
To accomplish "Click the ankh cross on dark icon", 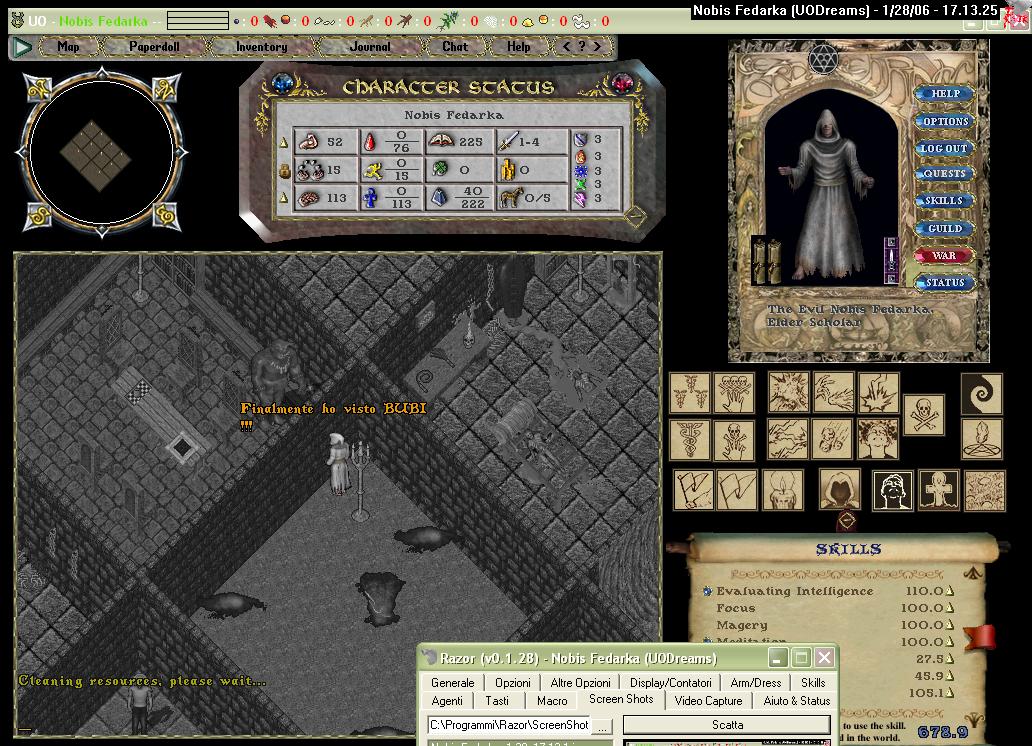I will tap(939, 491).
